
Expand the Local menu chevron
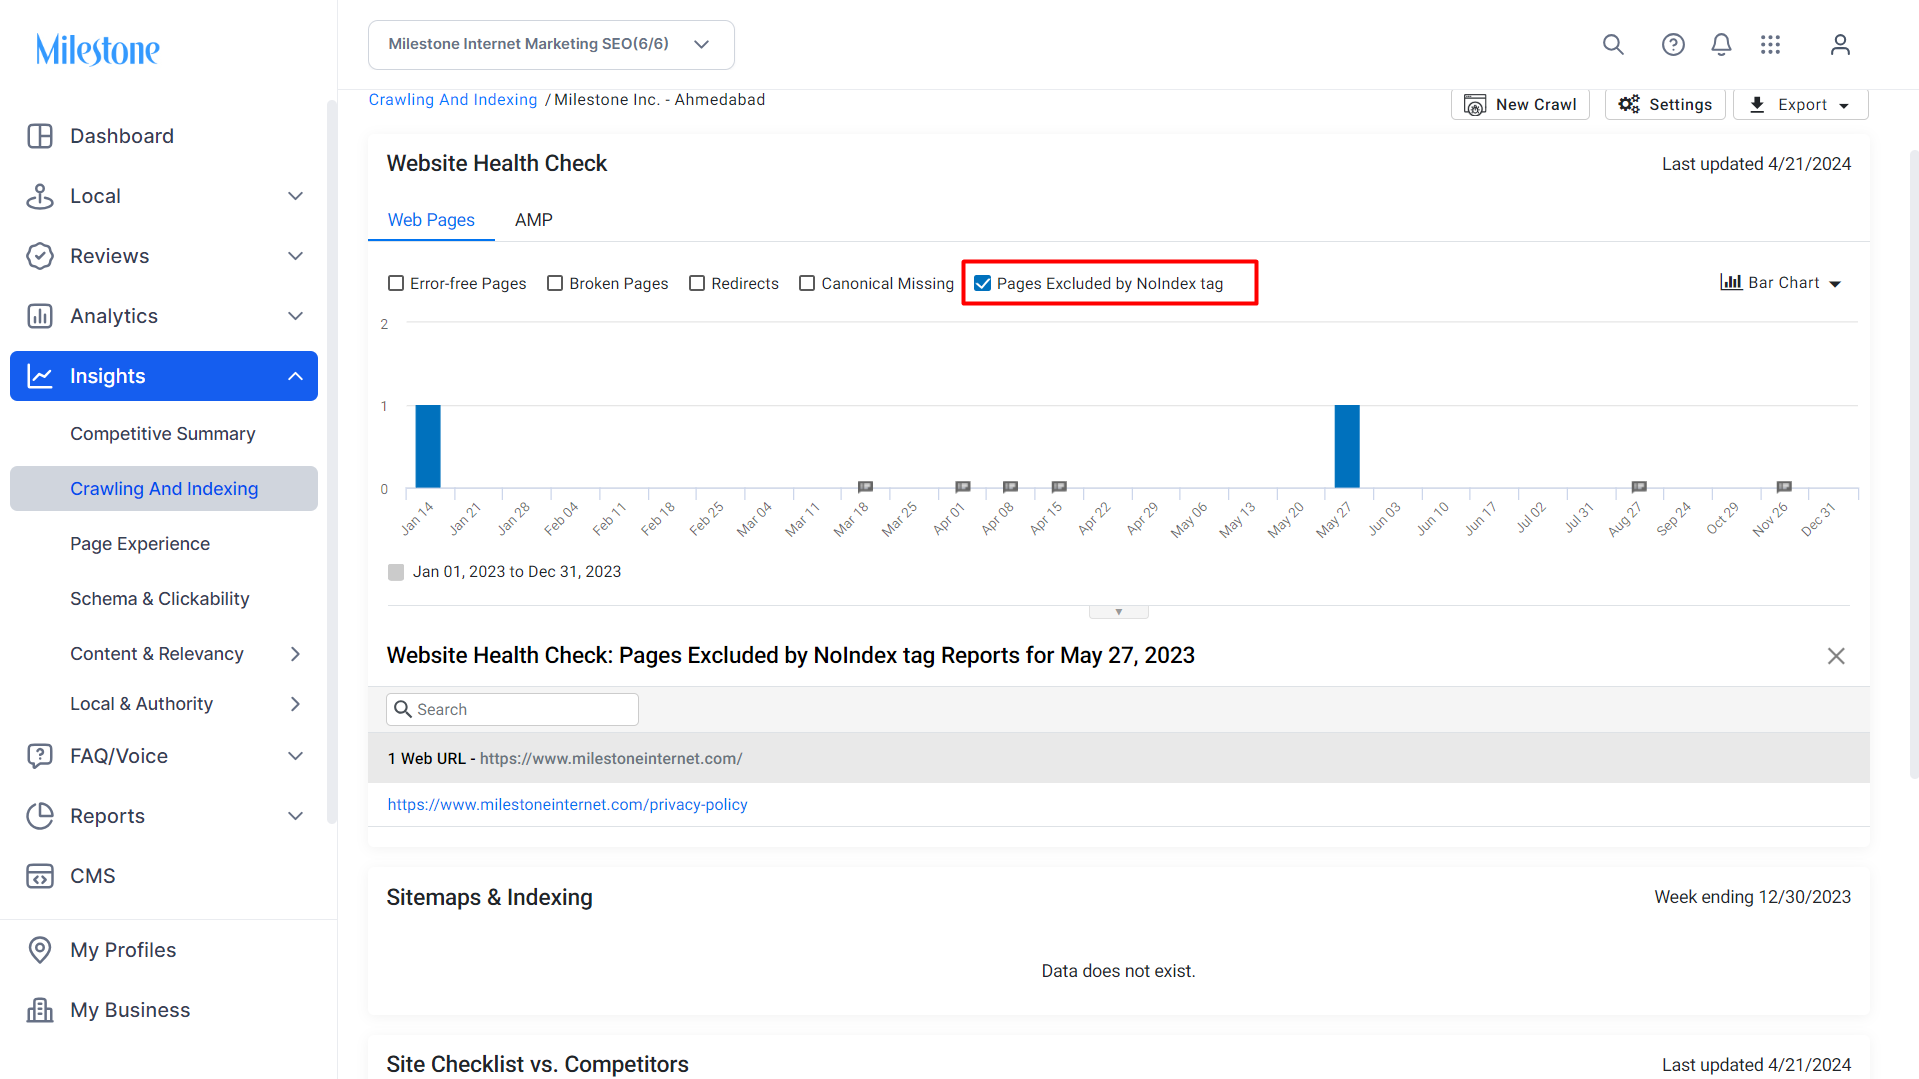295,196
